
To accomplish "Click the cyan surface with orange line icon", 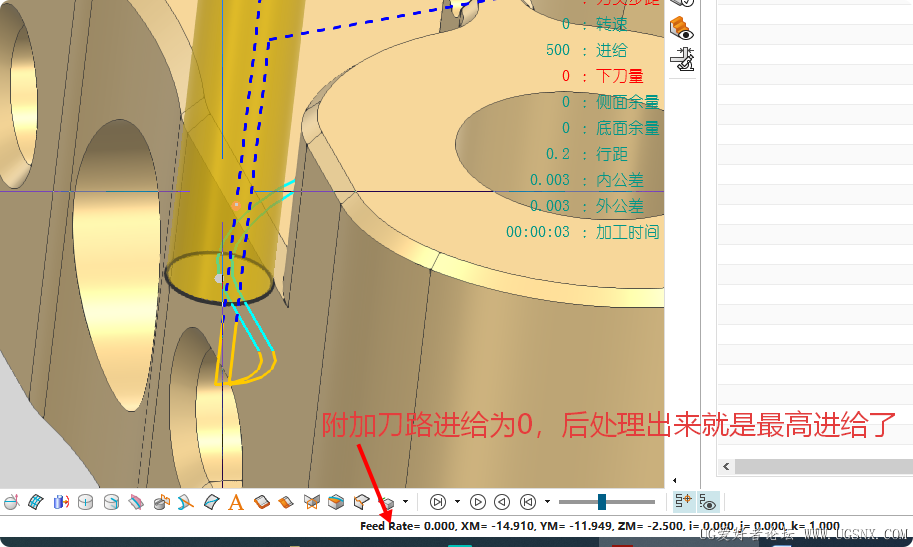I will (x=186, y=502).
